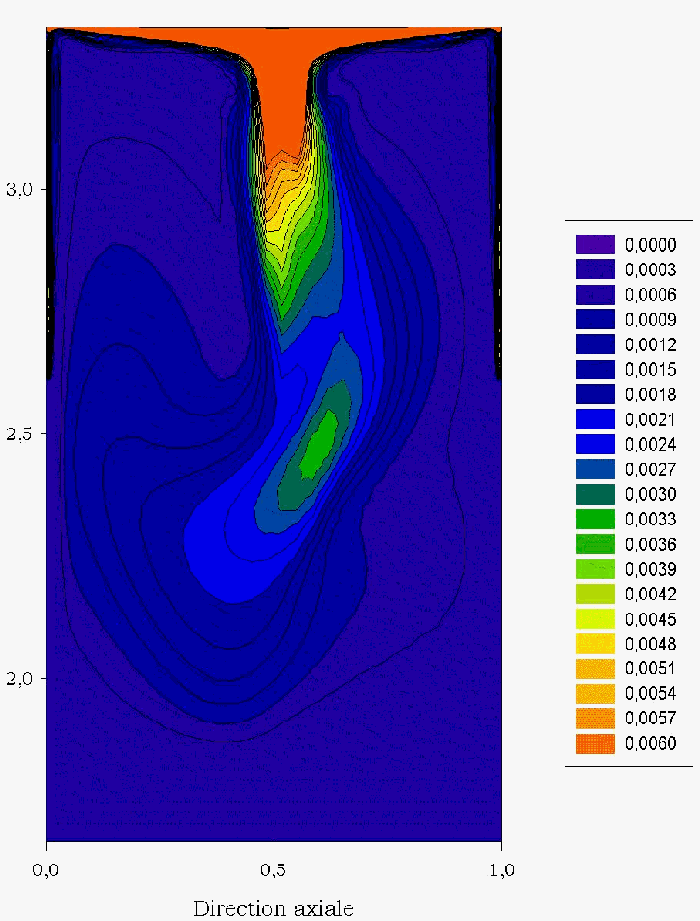
Task: Click the 0,0027 legend color swatch
Action: pyautogui.click(x=595, y=469)
